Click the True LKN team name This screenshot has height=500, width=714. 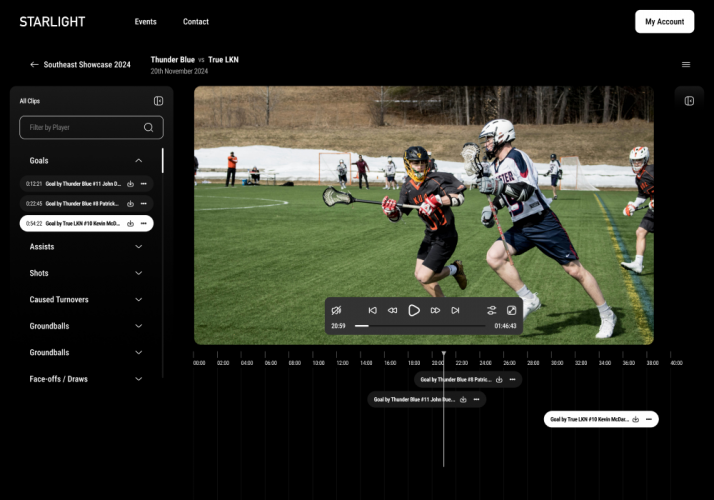pos(223,60)
